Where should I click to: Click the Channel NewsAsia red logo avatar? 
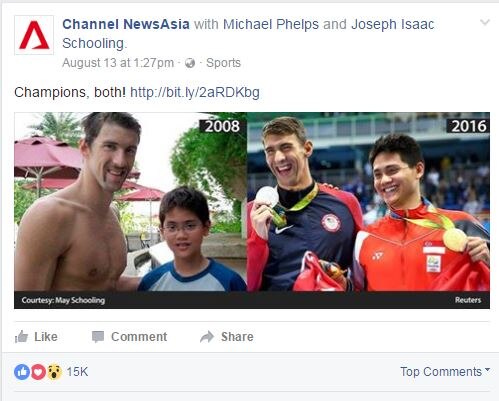[34, 35]
